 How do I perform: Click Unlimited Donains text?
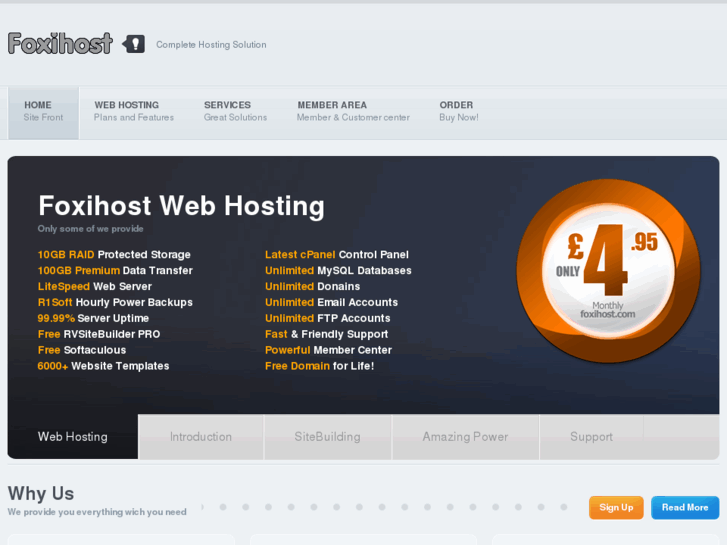pyautogui.click(x=312, y=286)
